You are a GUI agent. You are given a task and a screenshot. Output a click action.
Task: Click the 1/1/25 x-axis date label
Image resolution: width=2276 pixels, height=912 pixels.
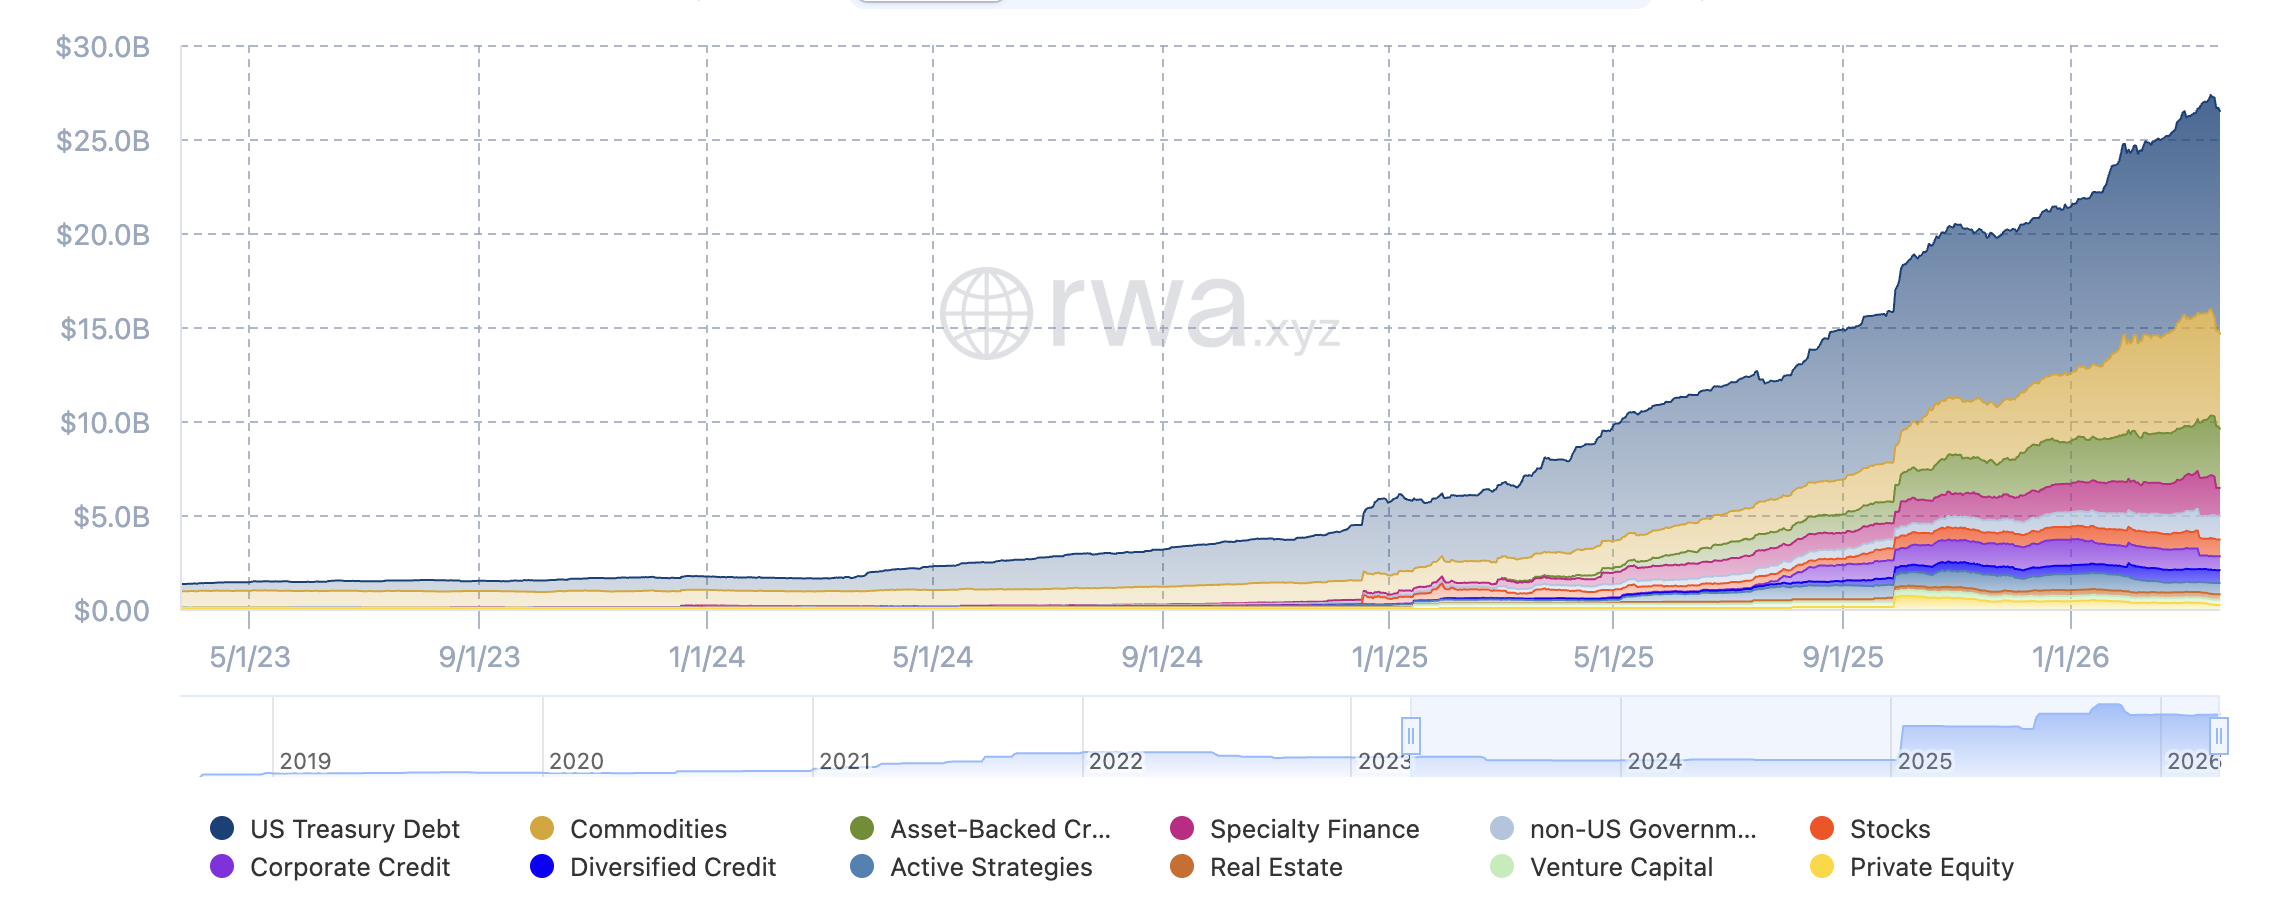click(x=1389, y=657)
